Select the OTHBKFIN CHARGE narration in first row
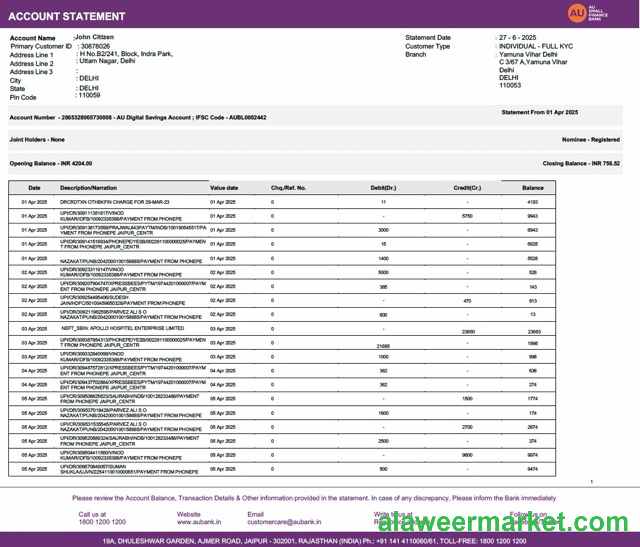This screenshot has height=547, width=640. point(114,202)
